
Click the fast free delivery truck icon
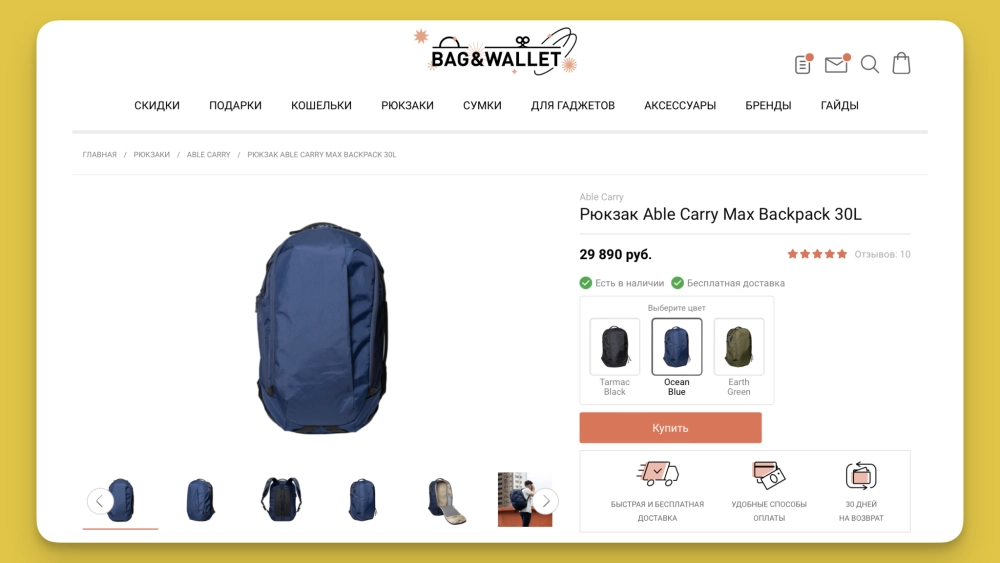click(658, 474)
